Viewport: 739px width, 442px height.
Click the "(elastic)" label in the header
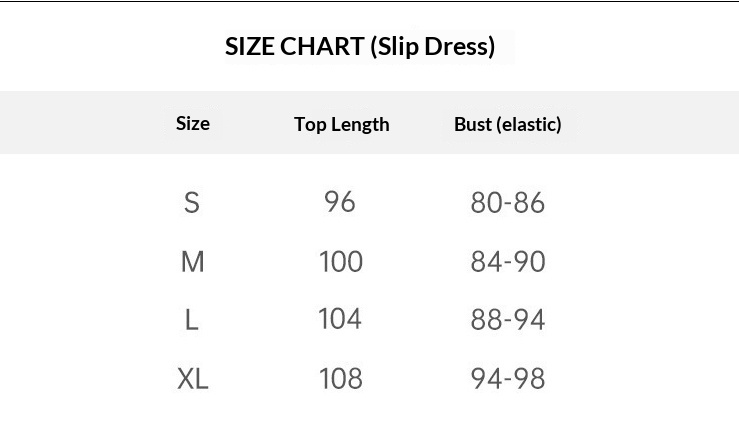point(529,124)
